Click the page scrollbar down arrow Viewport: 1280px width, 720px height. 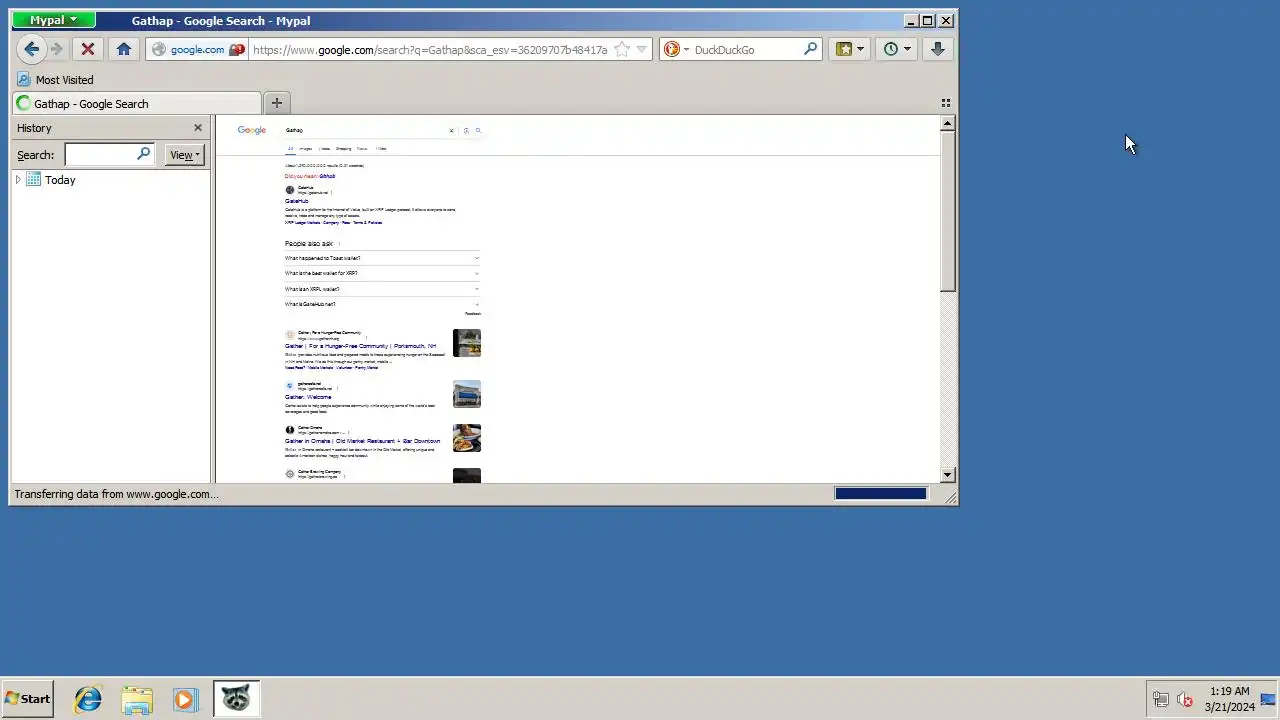[947, 475]
